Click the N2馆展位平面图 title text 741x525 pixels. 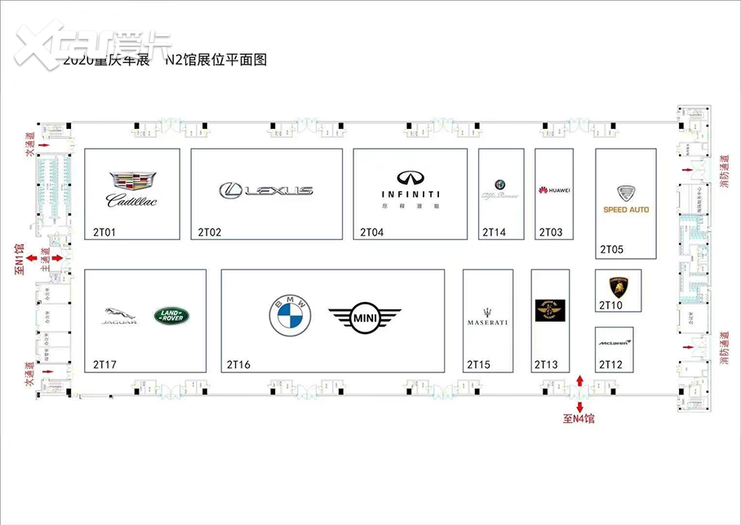(215, 60)
